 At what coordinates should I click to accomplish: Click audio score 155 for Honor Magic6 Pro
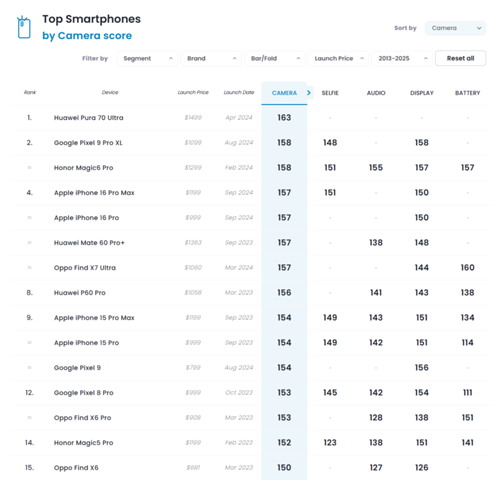376,168
